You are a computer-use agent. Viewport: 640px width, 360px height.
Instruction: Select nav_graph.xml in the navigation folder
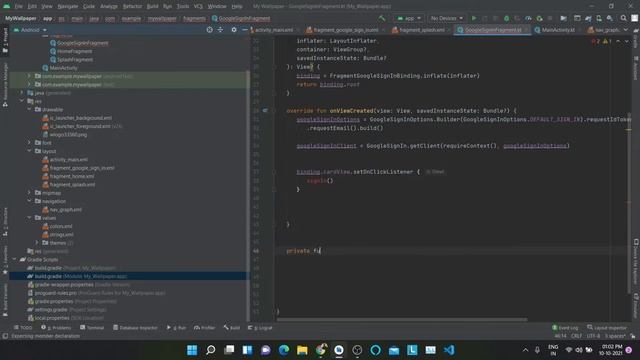coord(62,209)
